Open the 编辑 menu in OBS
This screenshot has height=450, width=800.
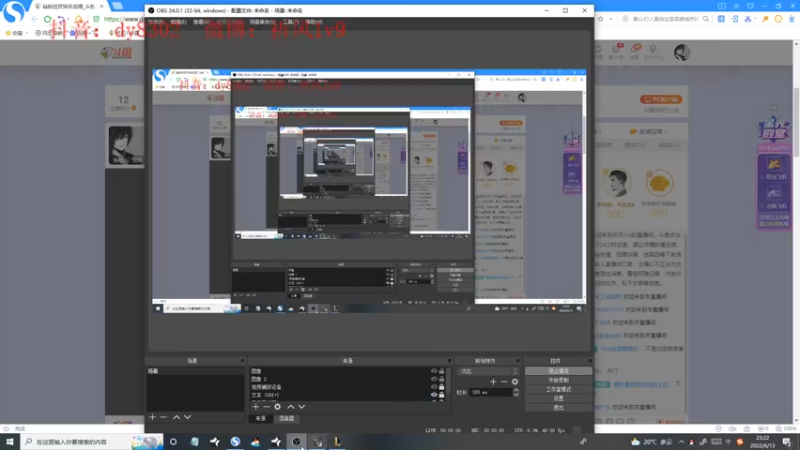click(x=178, y=22)
